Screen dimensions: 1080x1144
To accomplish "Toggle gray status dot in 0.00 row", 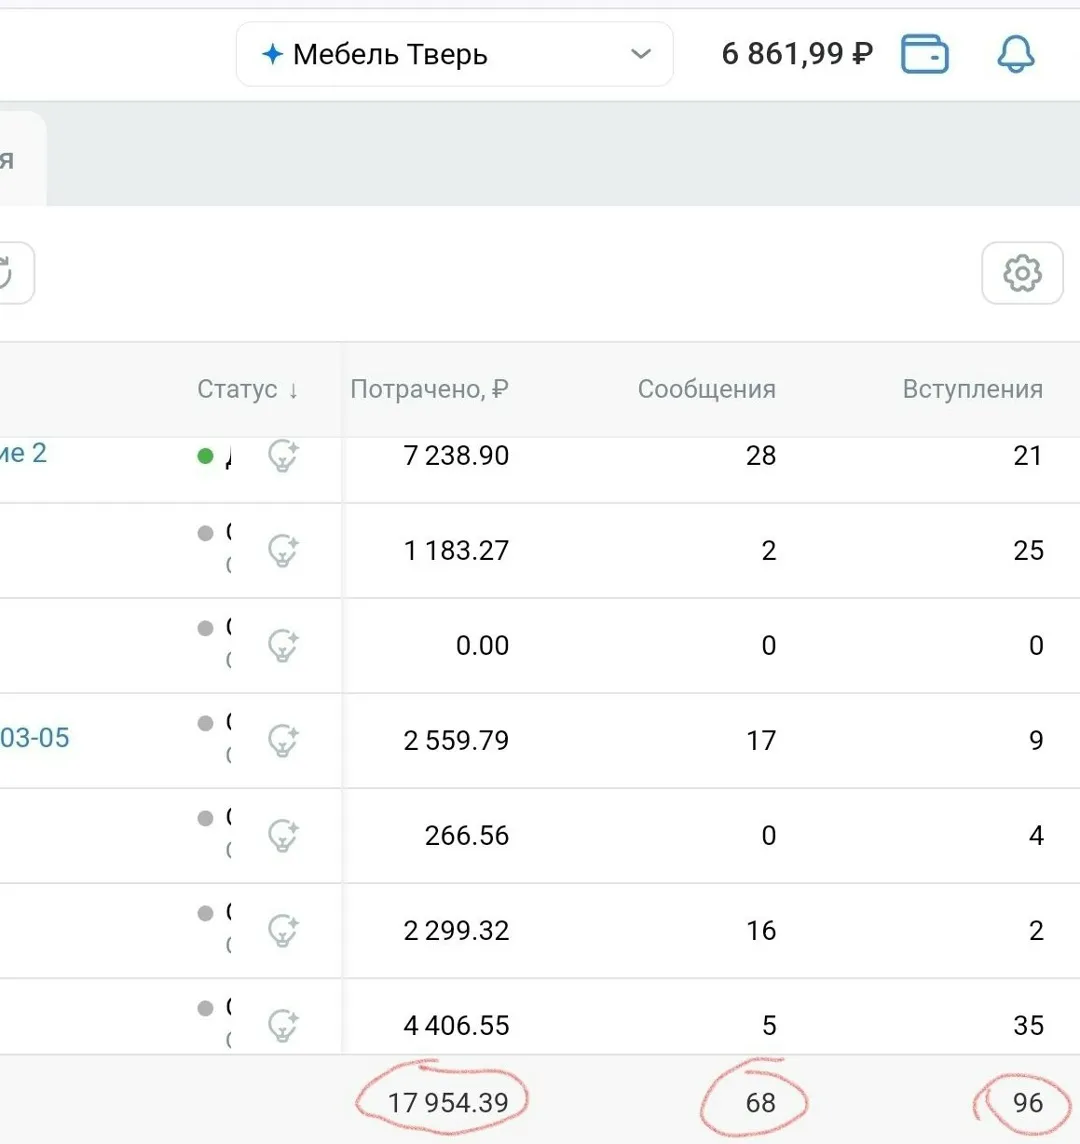I will click(206, 628).
